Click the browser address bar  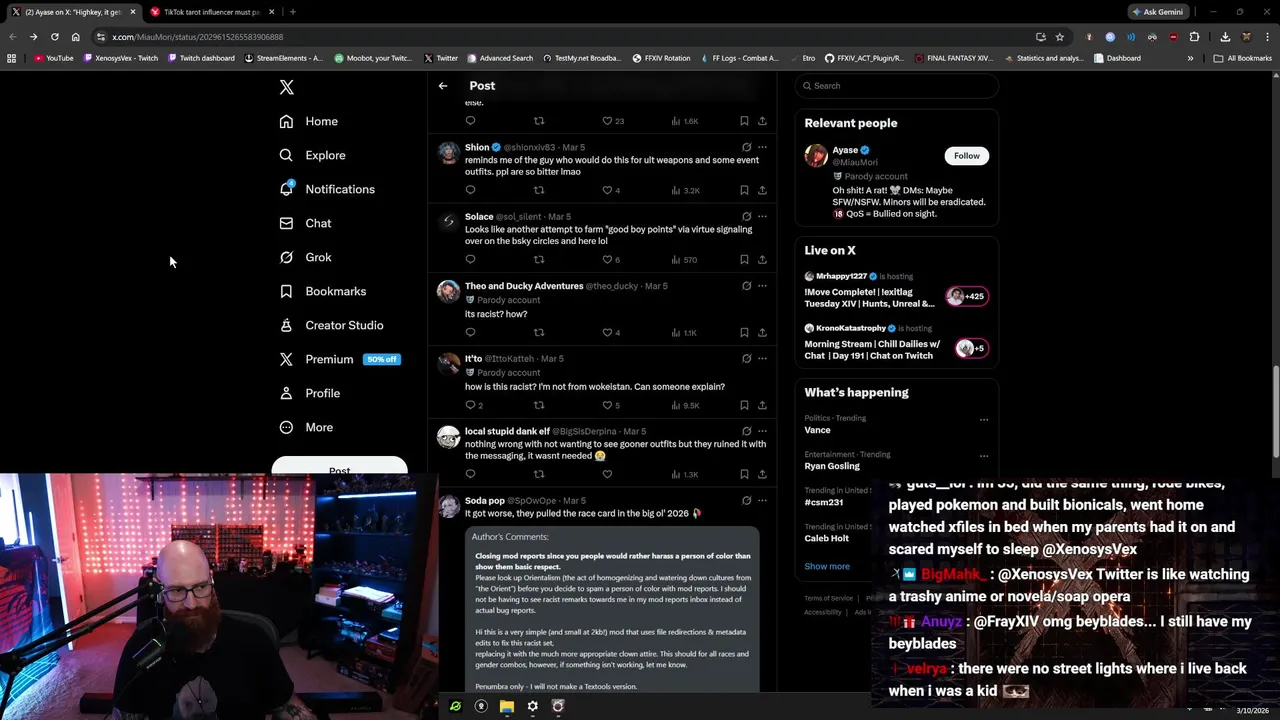coord(560,37)
